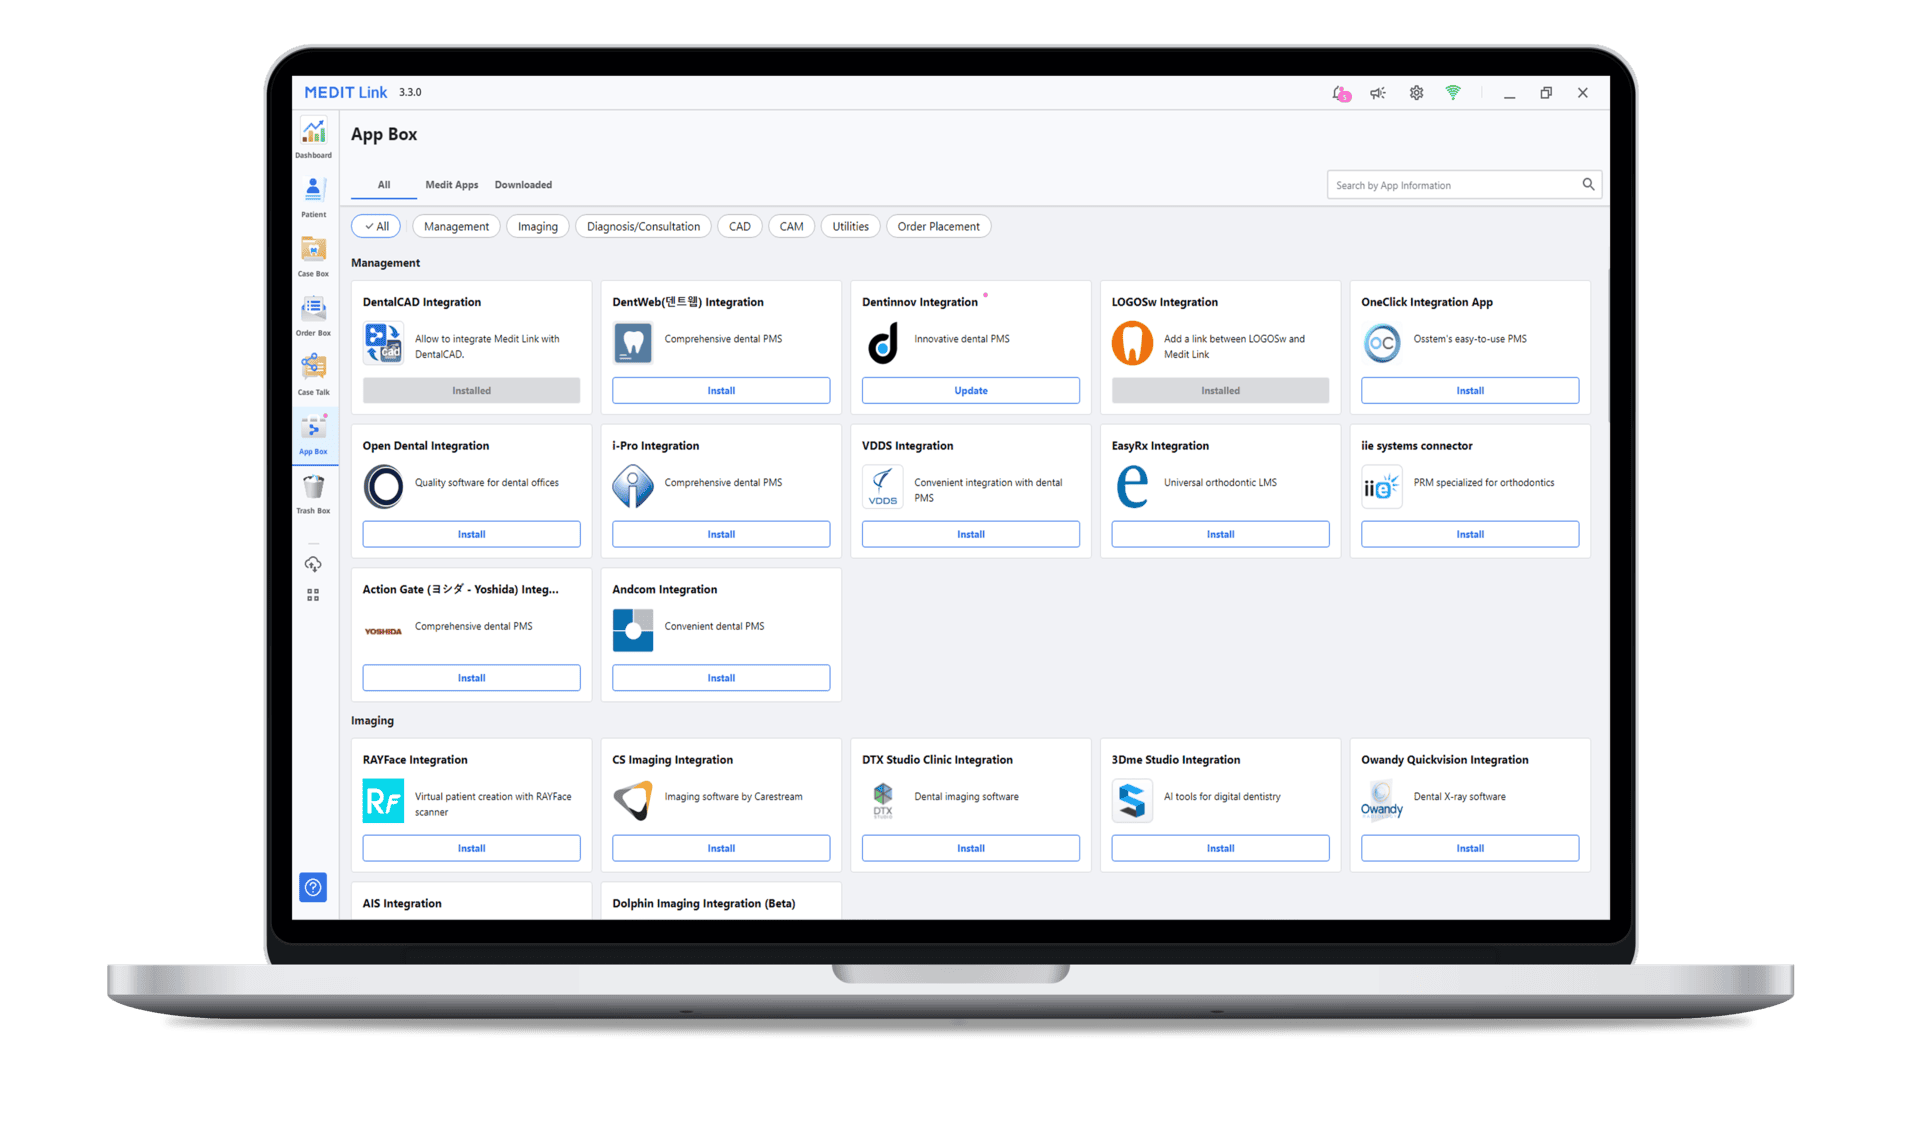Filter apps by Management category
Image resolution: width=1920 pixels, height=1138 pixels.
coord(456,227)
